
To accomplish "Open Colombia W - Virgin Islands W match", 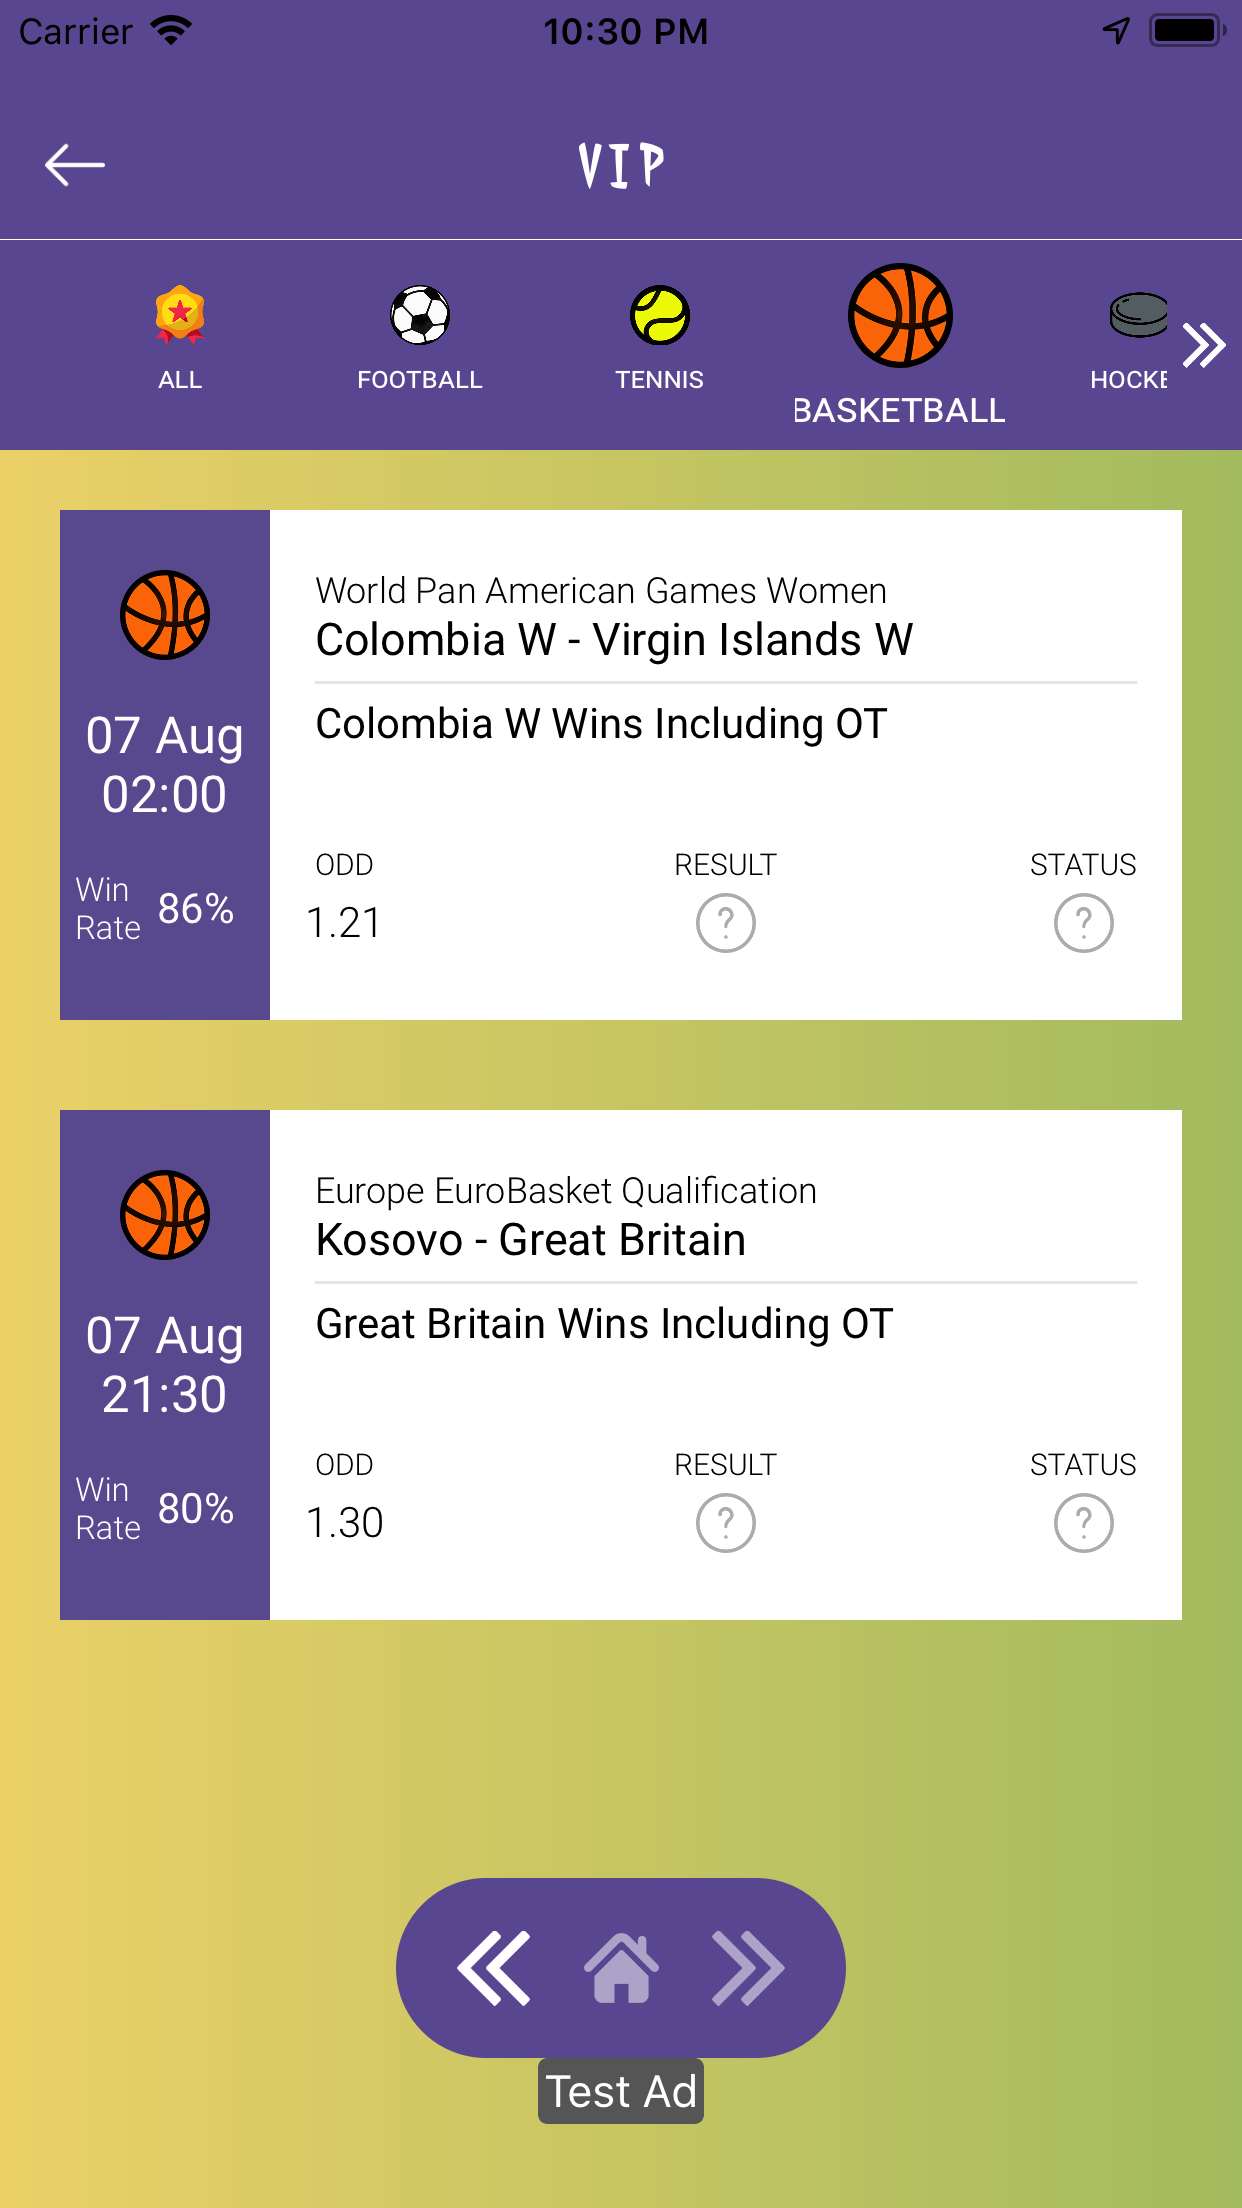I will point(614,640).
